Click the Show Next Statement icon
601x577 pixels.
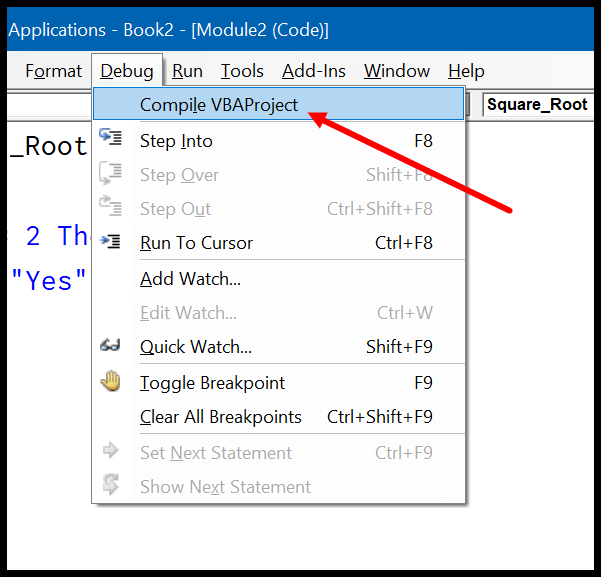(x=111, y=486)
